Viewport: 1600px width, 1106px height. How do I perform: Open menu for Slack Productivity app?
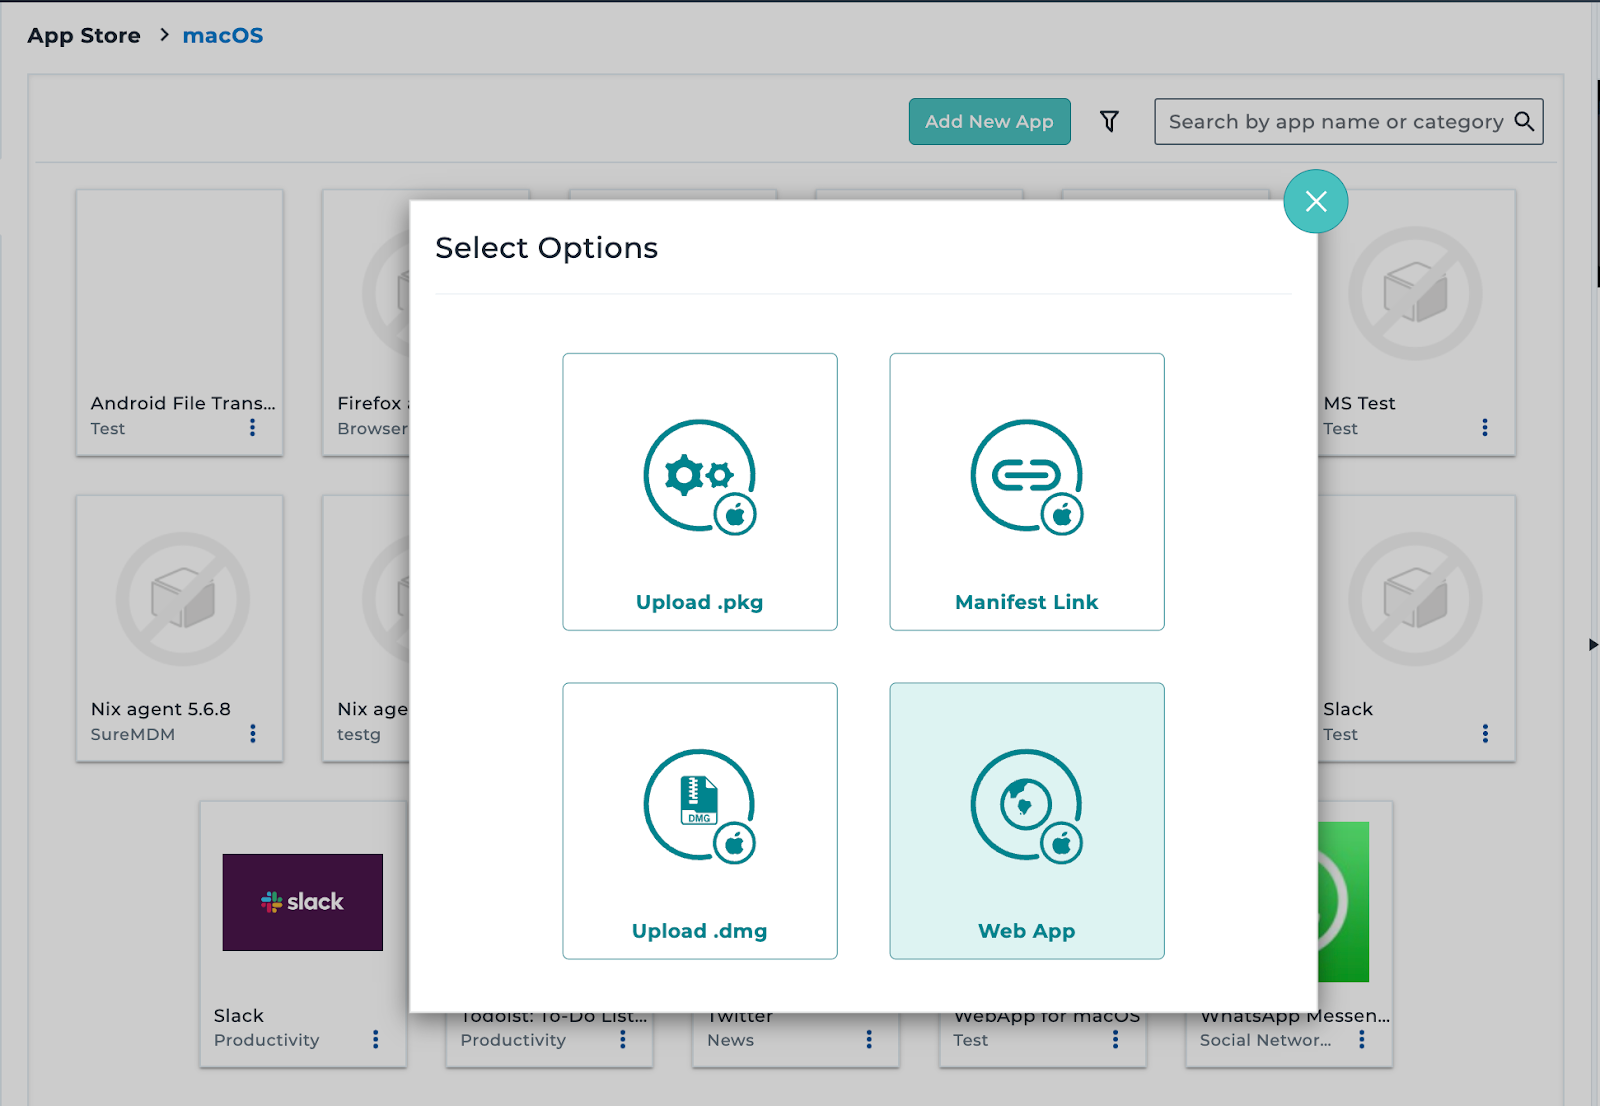pos(376,1040)
